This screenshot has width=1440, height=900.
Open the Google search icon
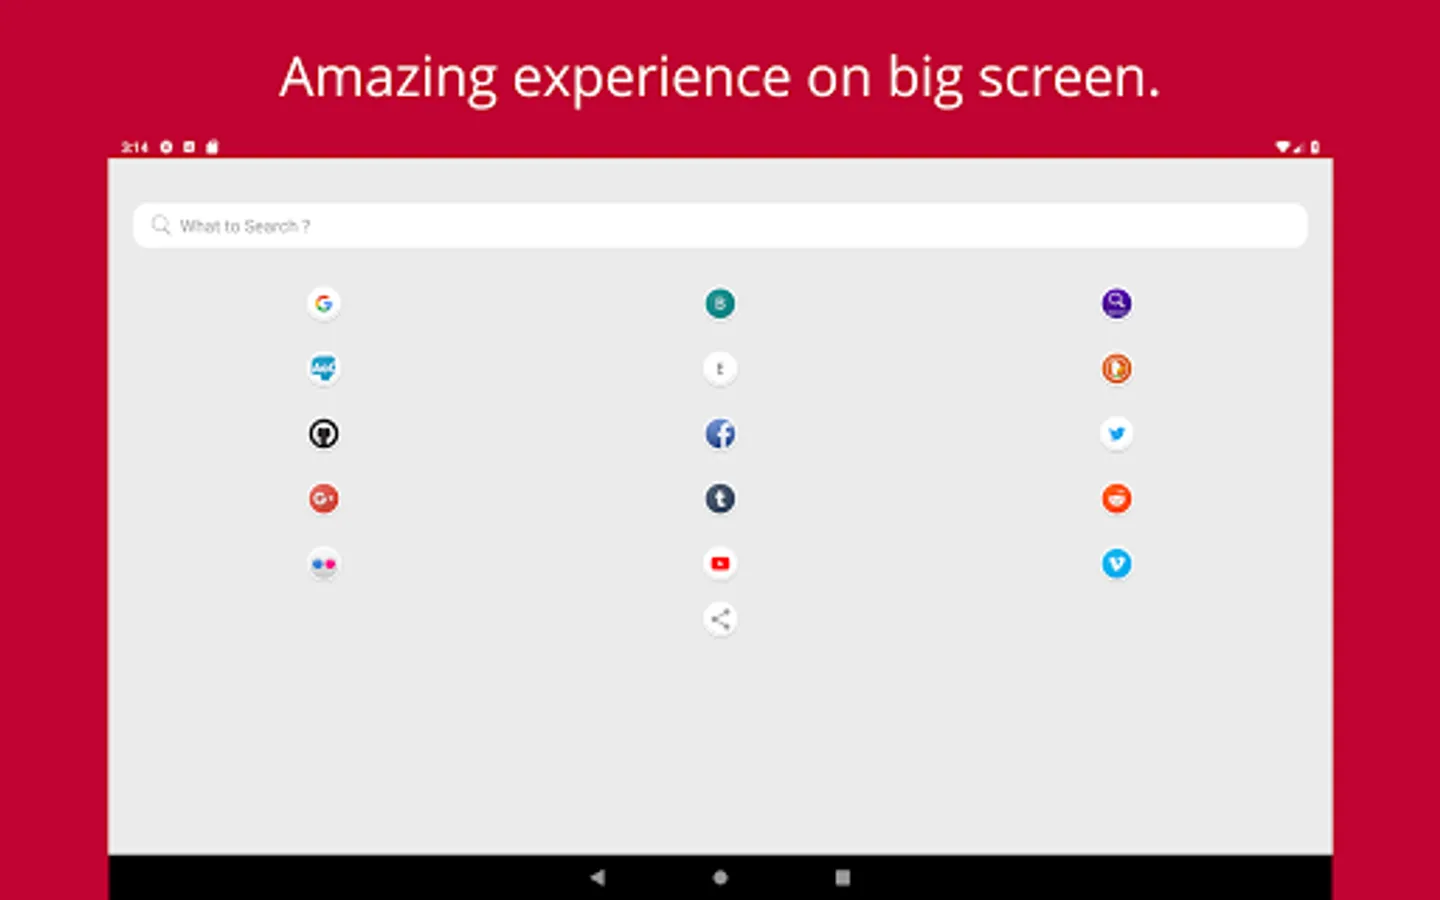pyautogui.click(x=323, y=303)
